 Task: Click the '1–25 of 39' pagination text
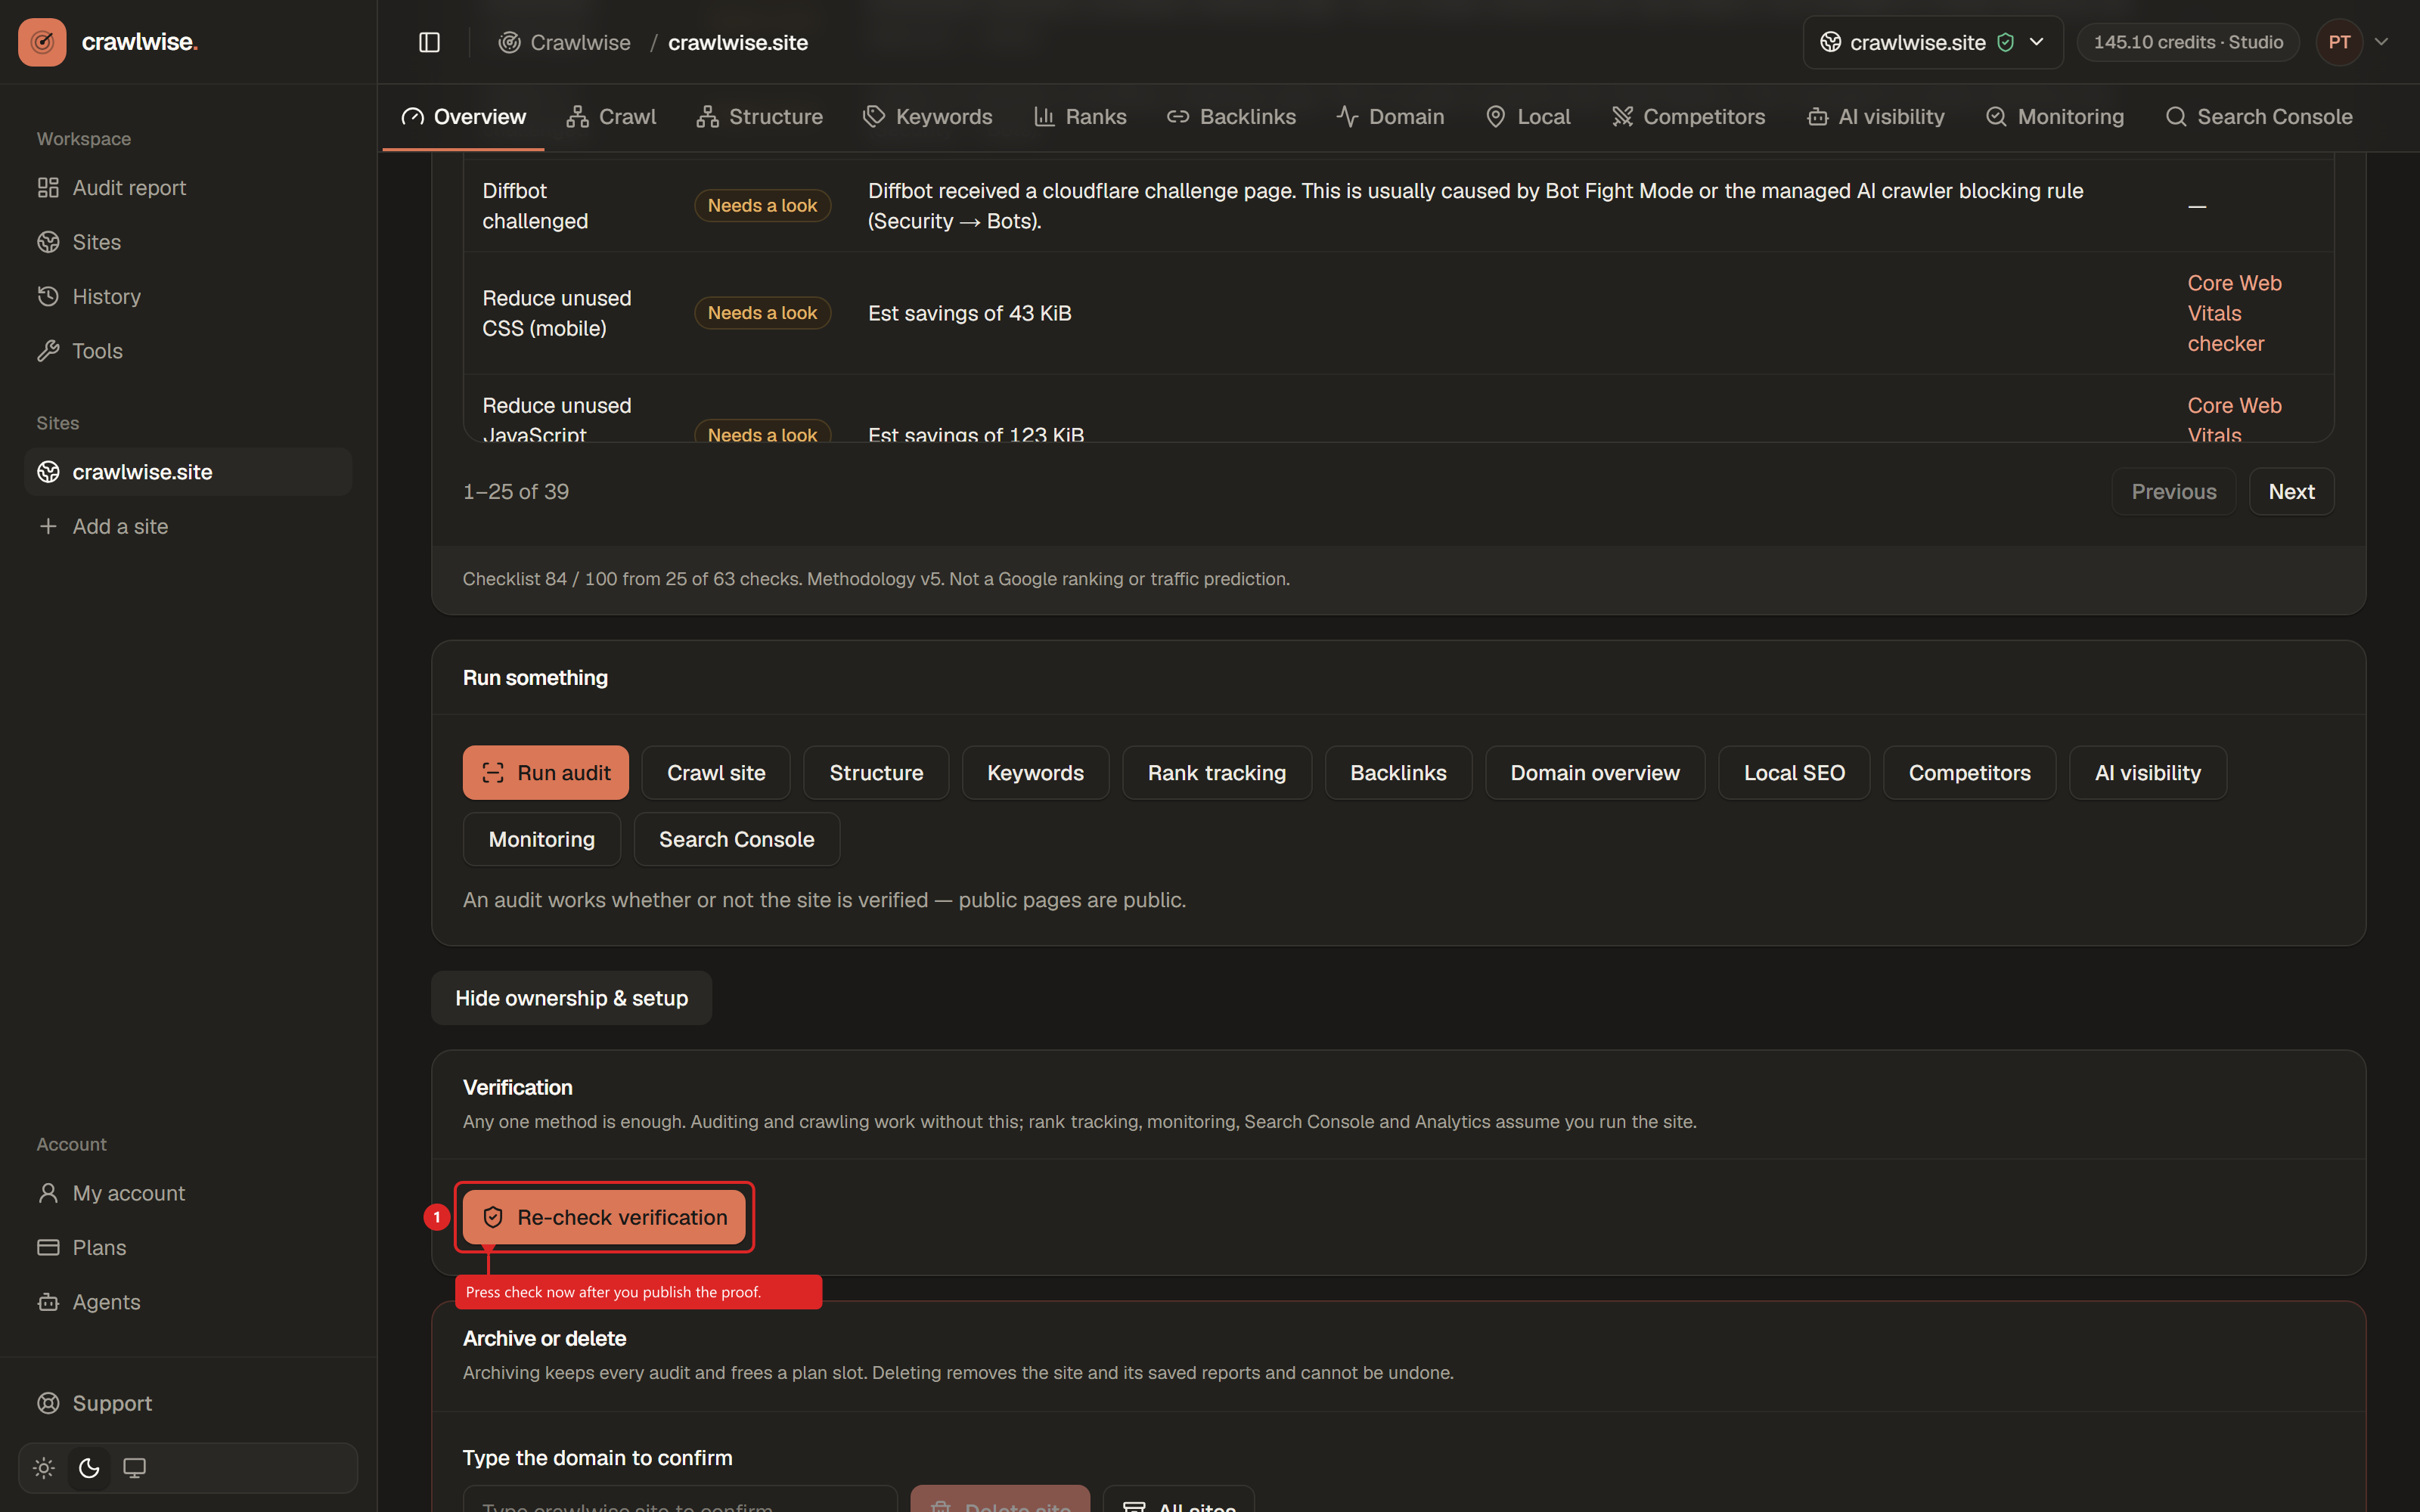click(516, 492)
